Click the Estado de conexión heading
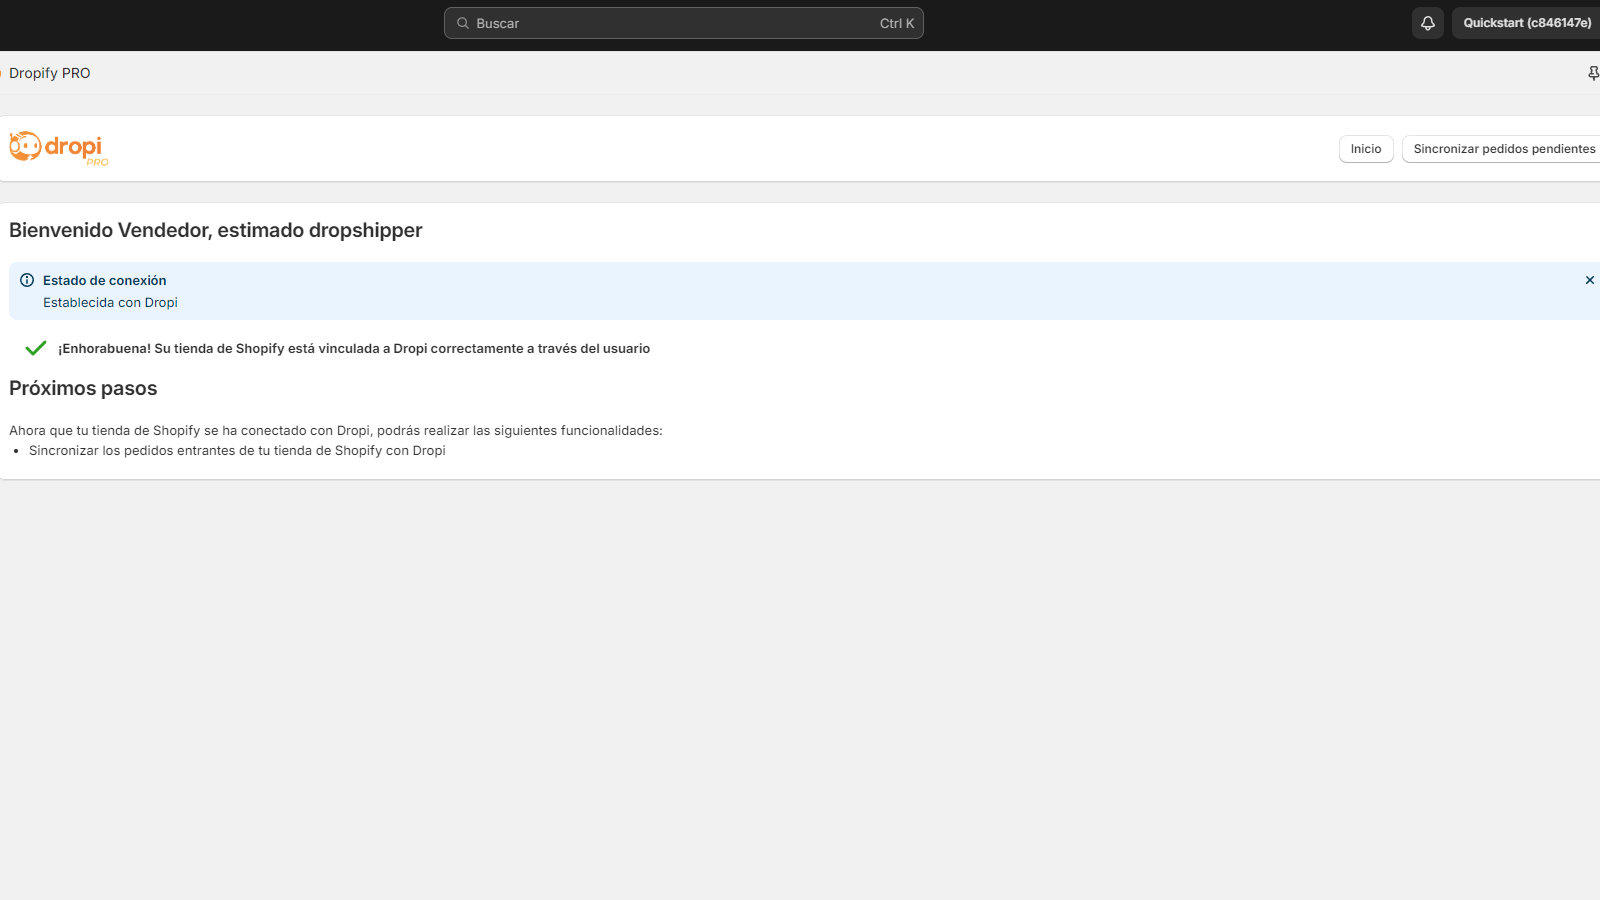The width and height of the screenshot is (1600, 900). (x=105, y=280)
